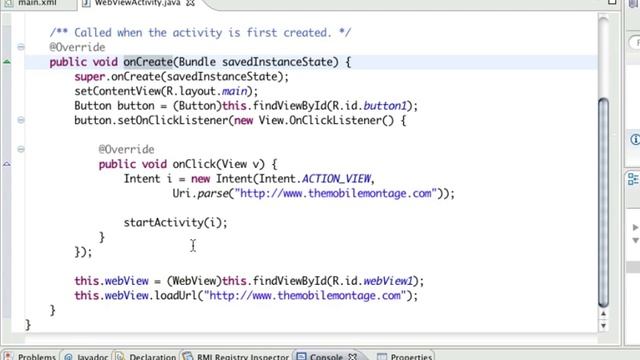Click the editor scrollbar down arrow
The width and height of the screenshot is (640, 360).
603,325
